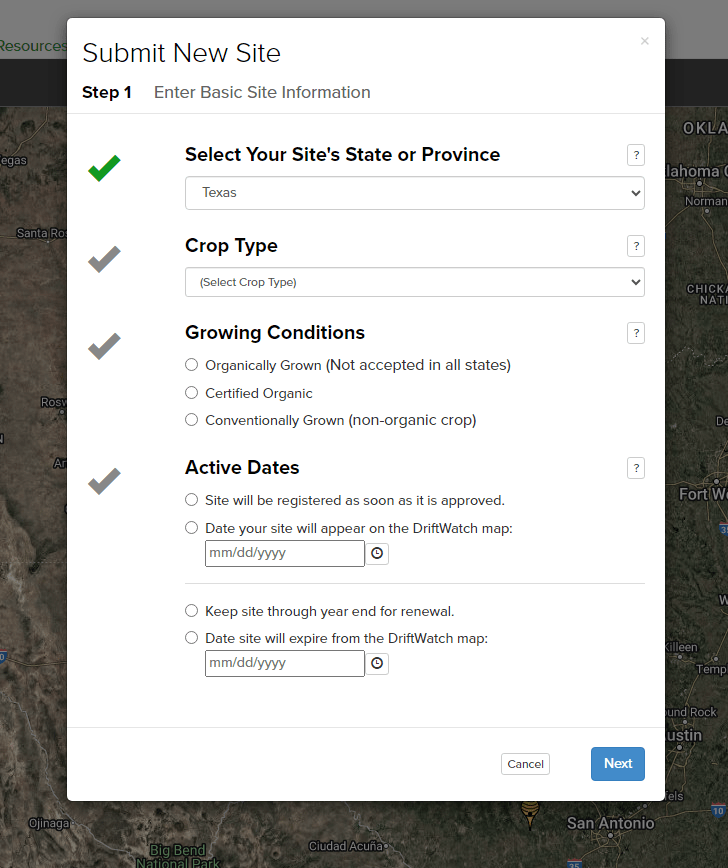The width and height of the screenshot is (728, 868).
Task: Click the DriftWatch appear date field
Action: 284,553
